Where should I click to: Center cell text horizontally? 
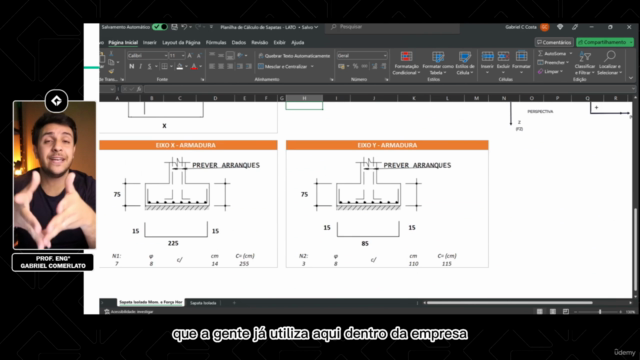point(221,67)
